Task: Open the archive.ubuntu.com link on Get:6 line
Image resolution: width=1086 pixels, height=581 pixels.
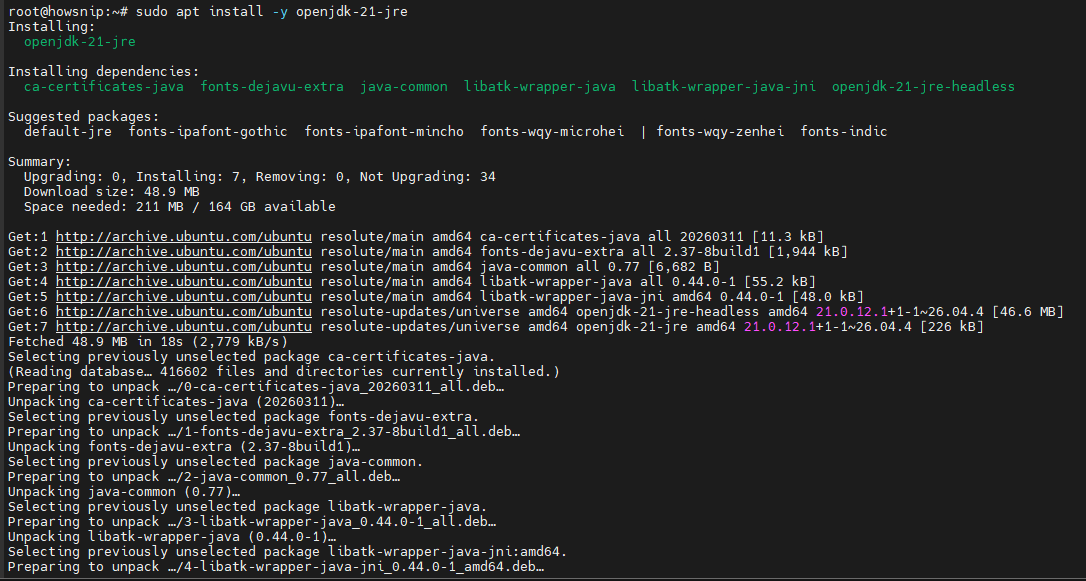Action: click(184, 312)
